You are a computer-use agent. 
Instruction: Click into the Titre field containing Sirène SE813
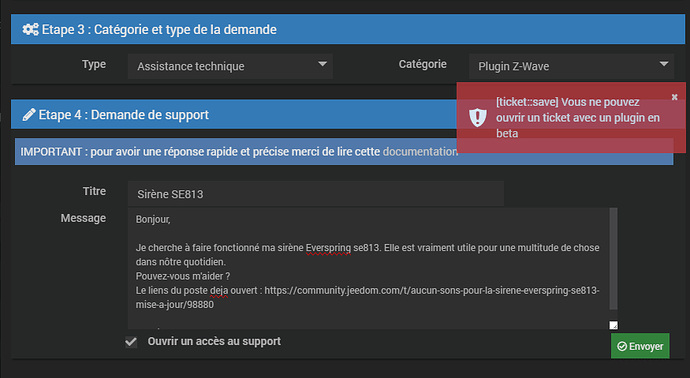316,194
